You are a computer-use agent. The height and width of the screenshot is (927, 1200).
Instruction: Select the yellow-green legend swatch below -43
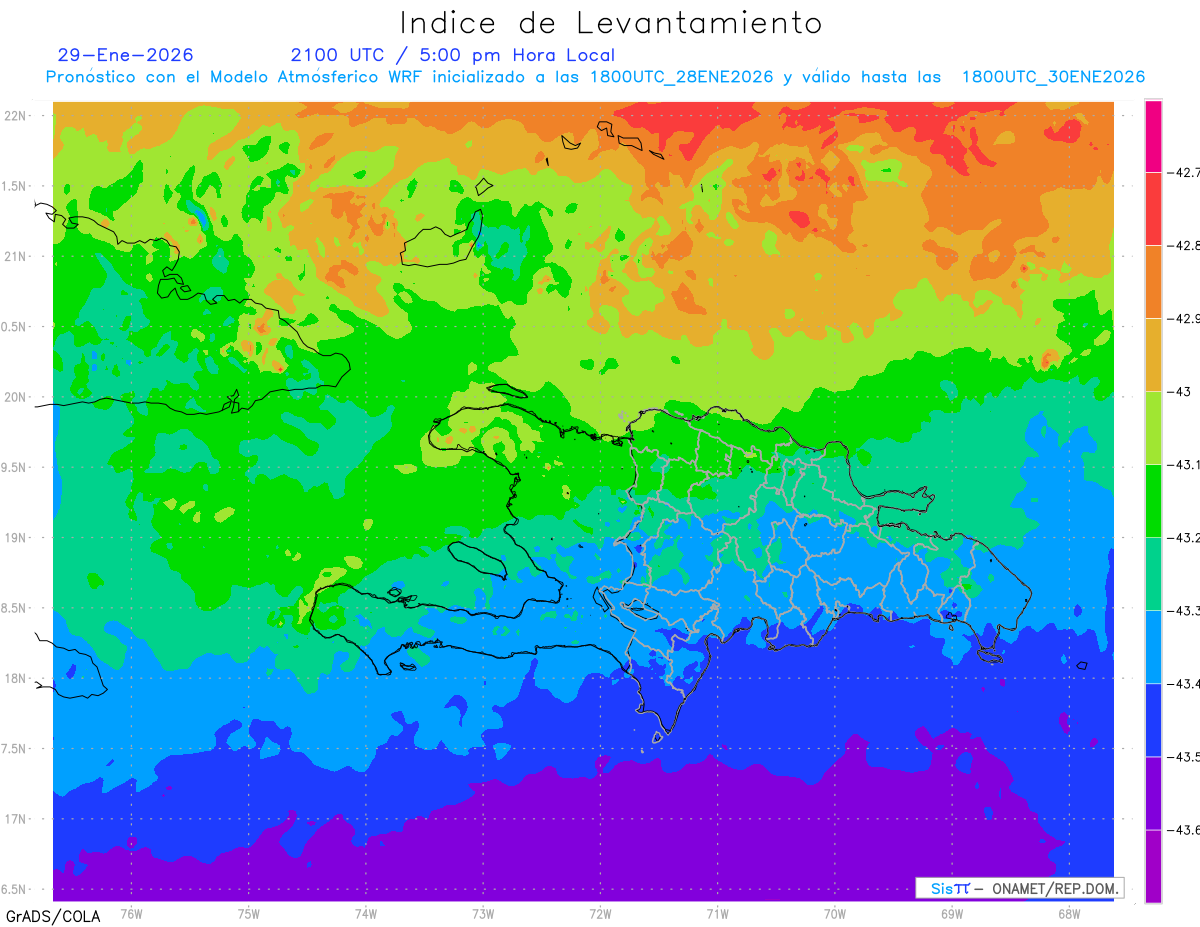pos(1153,427)
